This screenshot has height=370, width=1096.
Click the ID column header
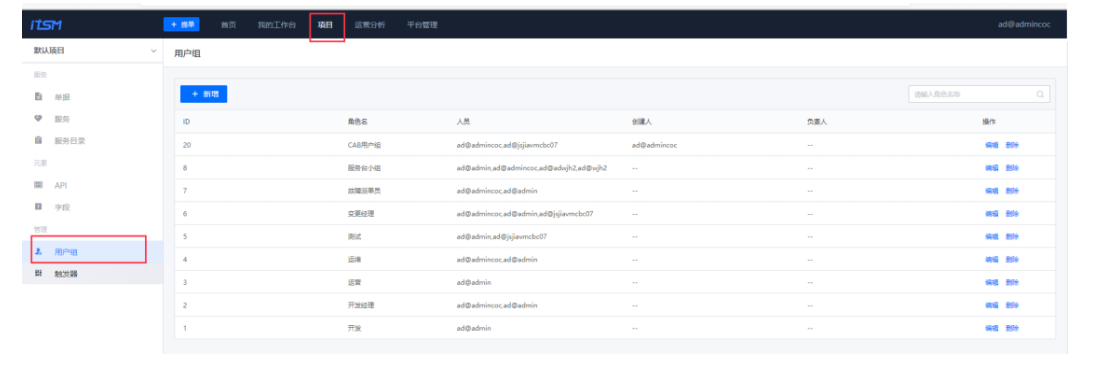pyautogui.click(x=187, y=122)
